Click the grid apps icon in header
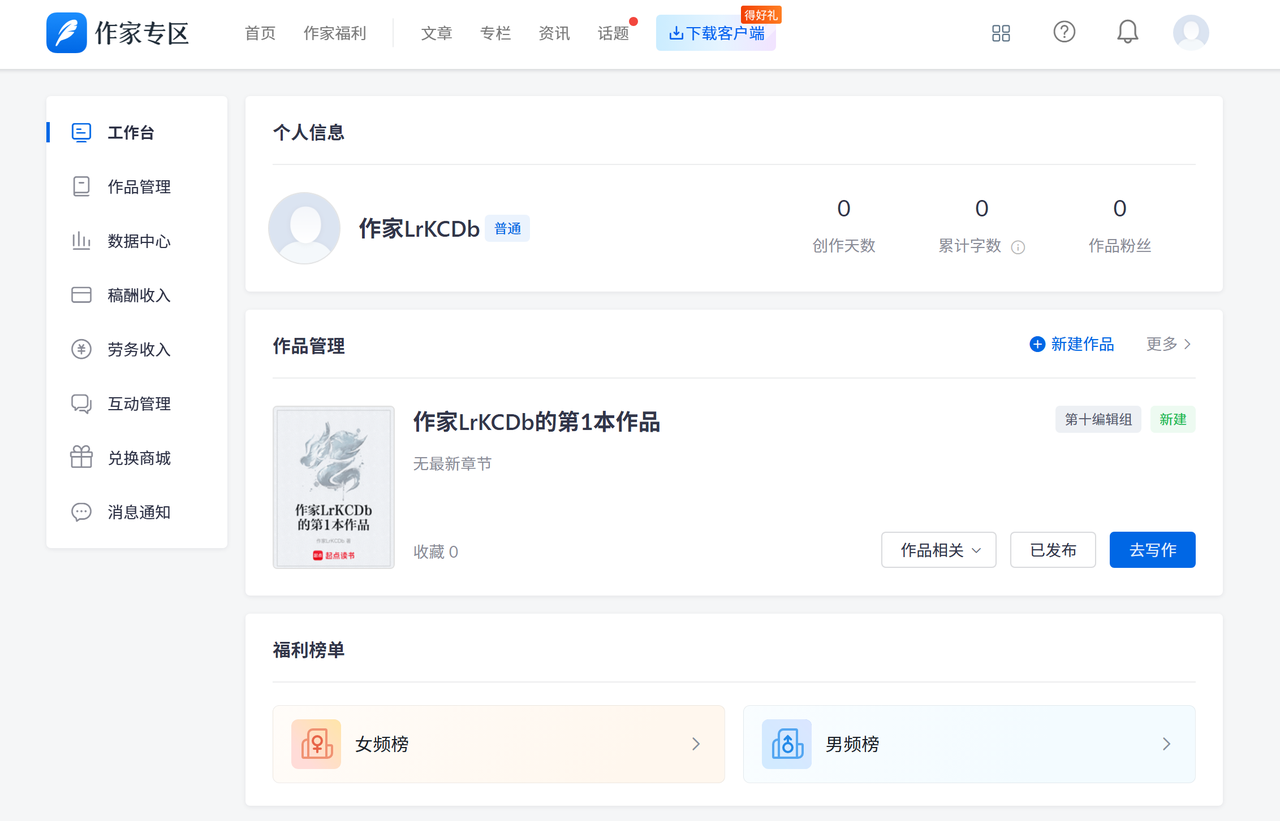The height and width of the screenshot is (821, 1280). coord(1001,33)
